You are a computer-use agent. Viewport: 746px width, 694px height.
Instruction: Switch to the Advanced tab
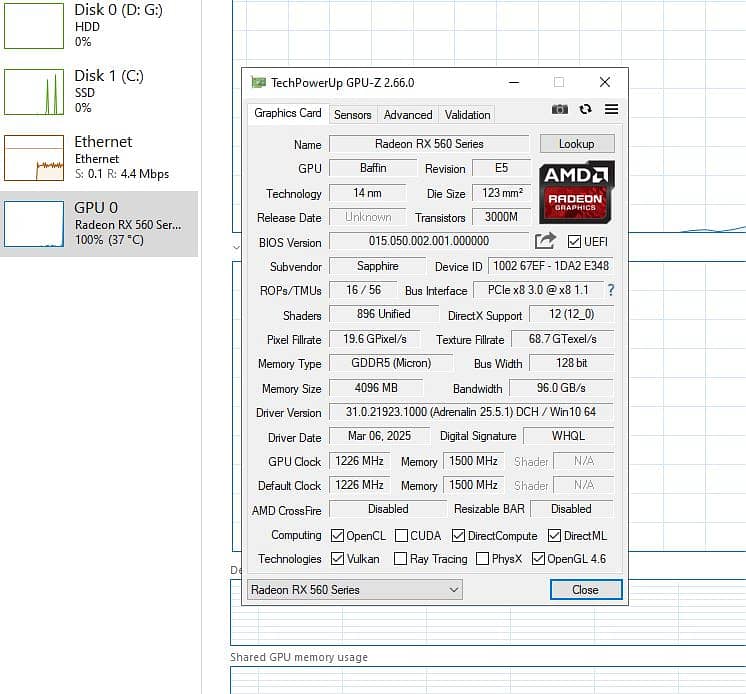coord(408,115)
